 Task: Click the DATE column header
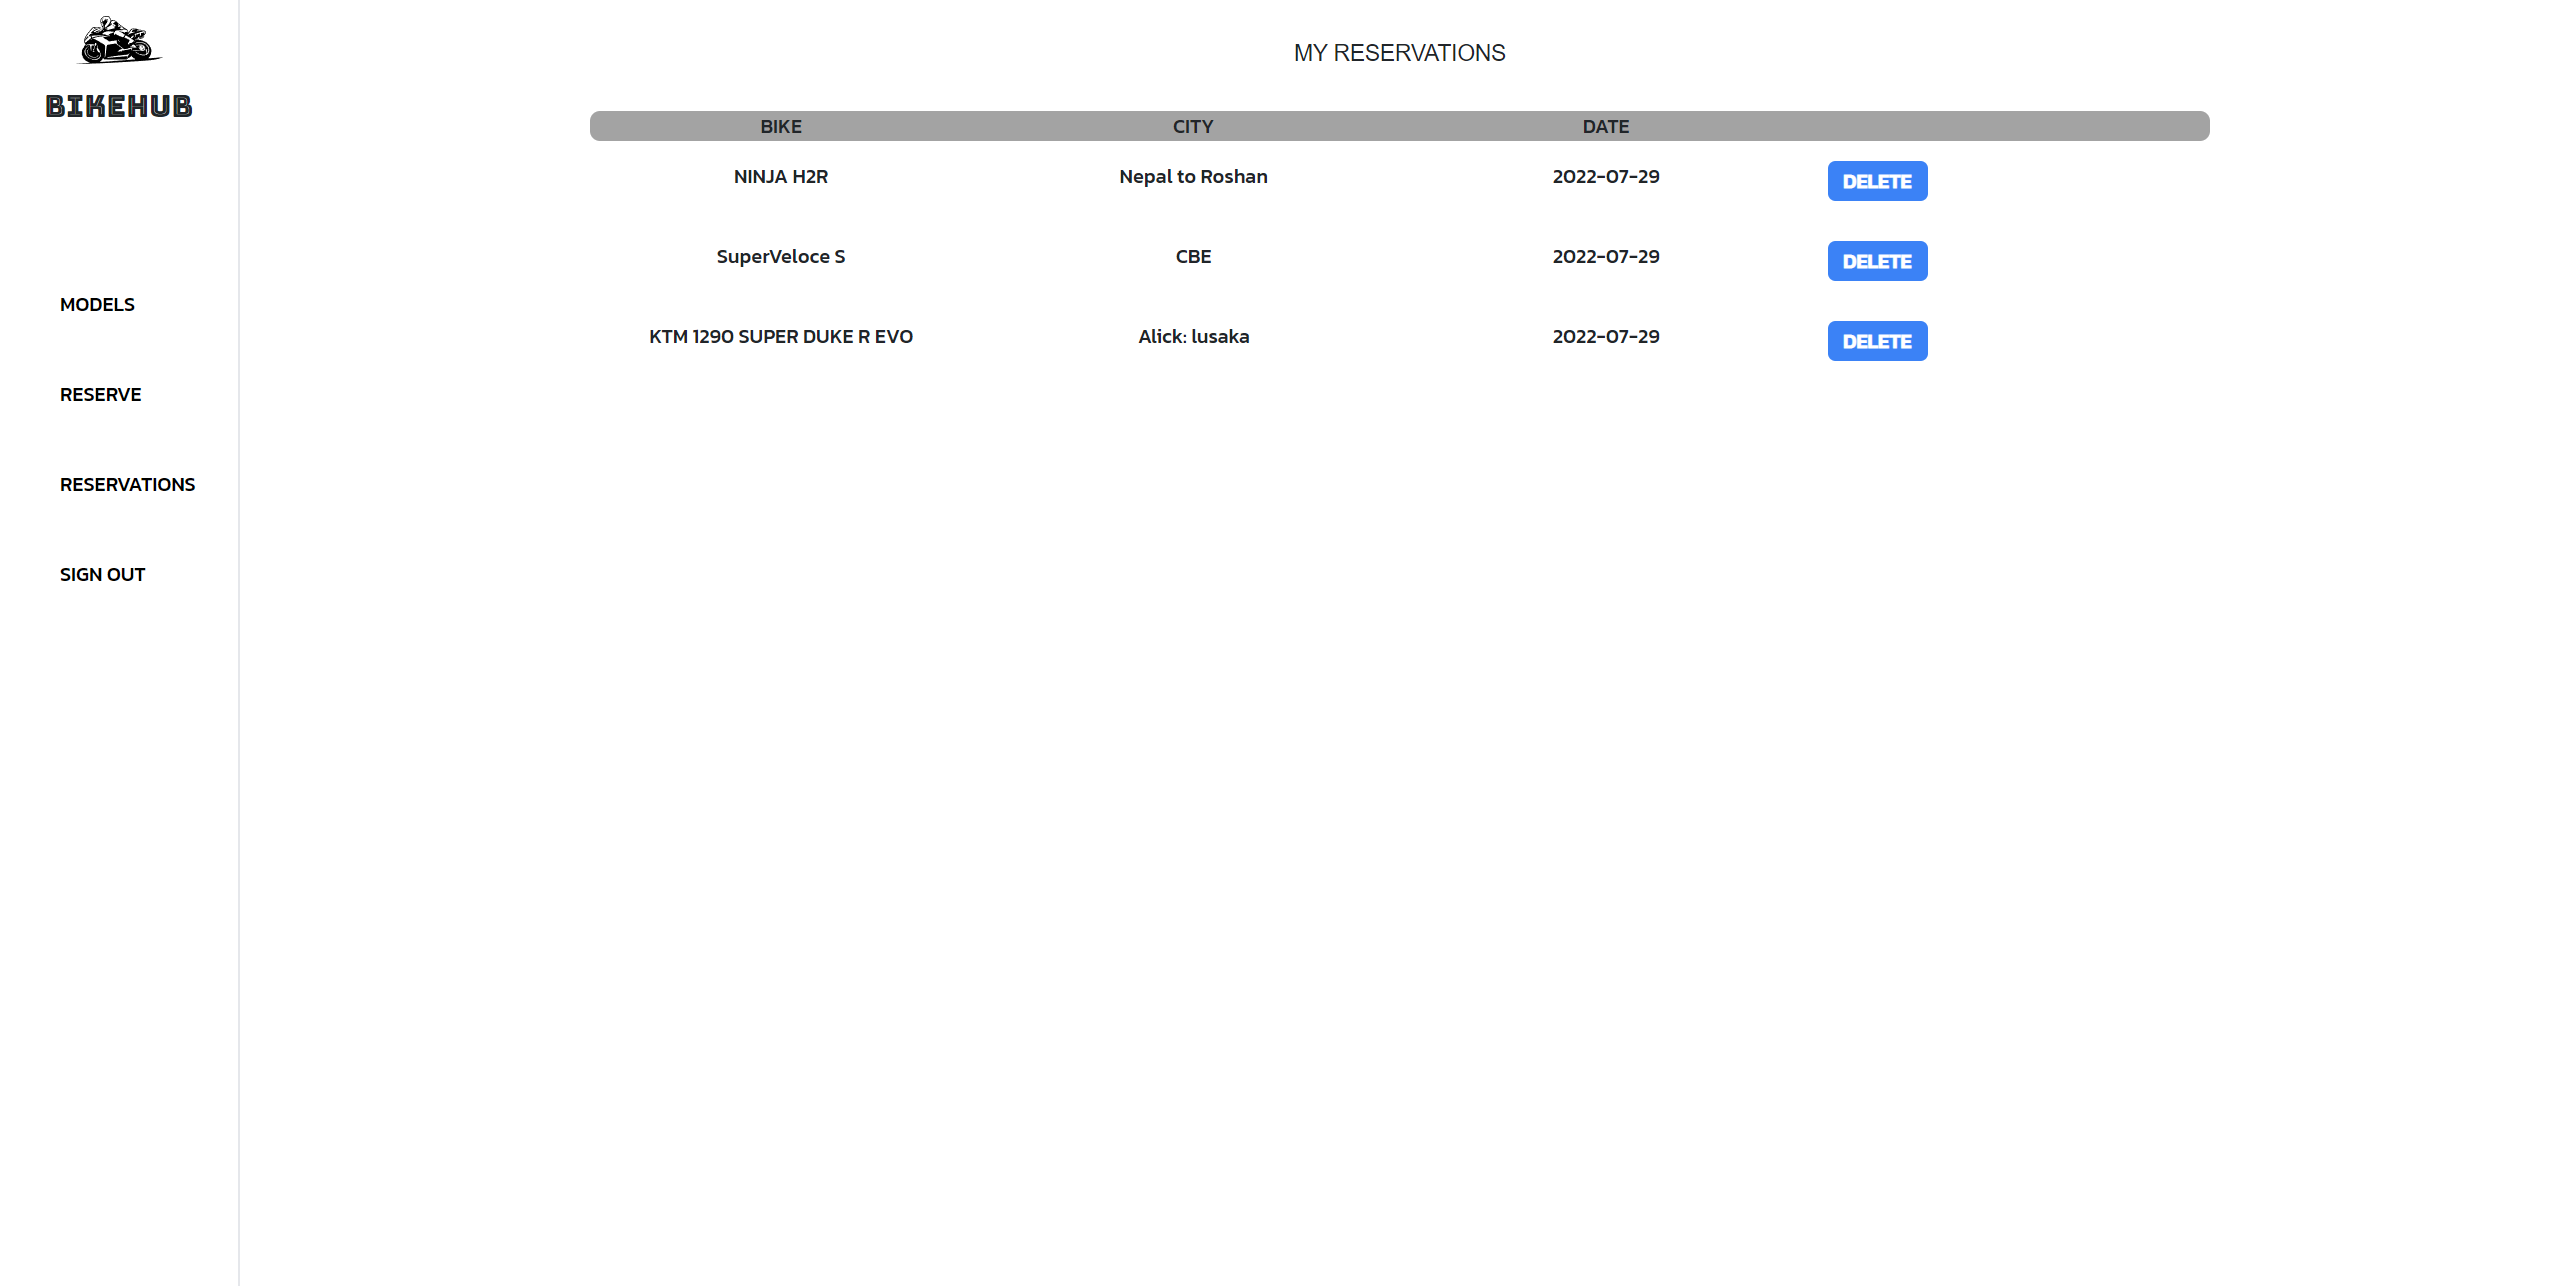(x=1605, y=127)
